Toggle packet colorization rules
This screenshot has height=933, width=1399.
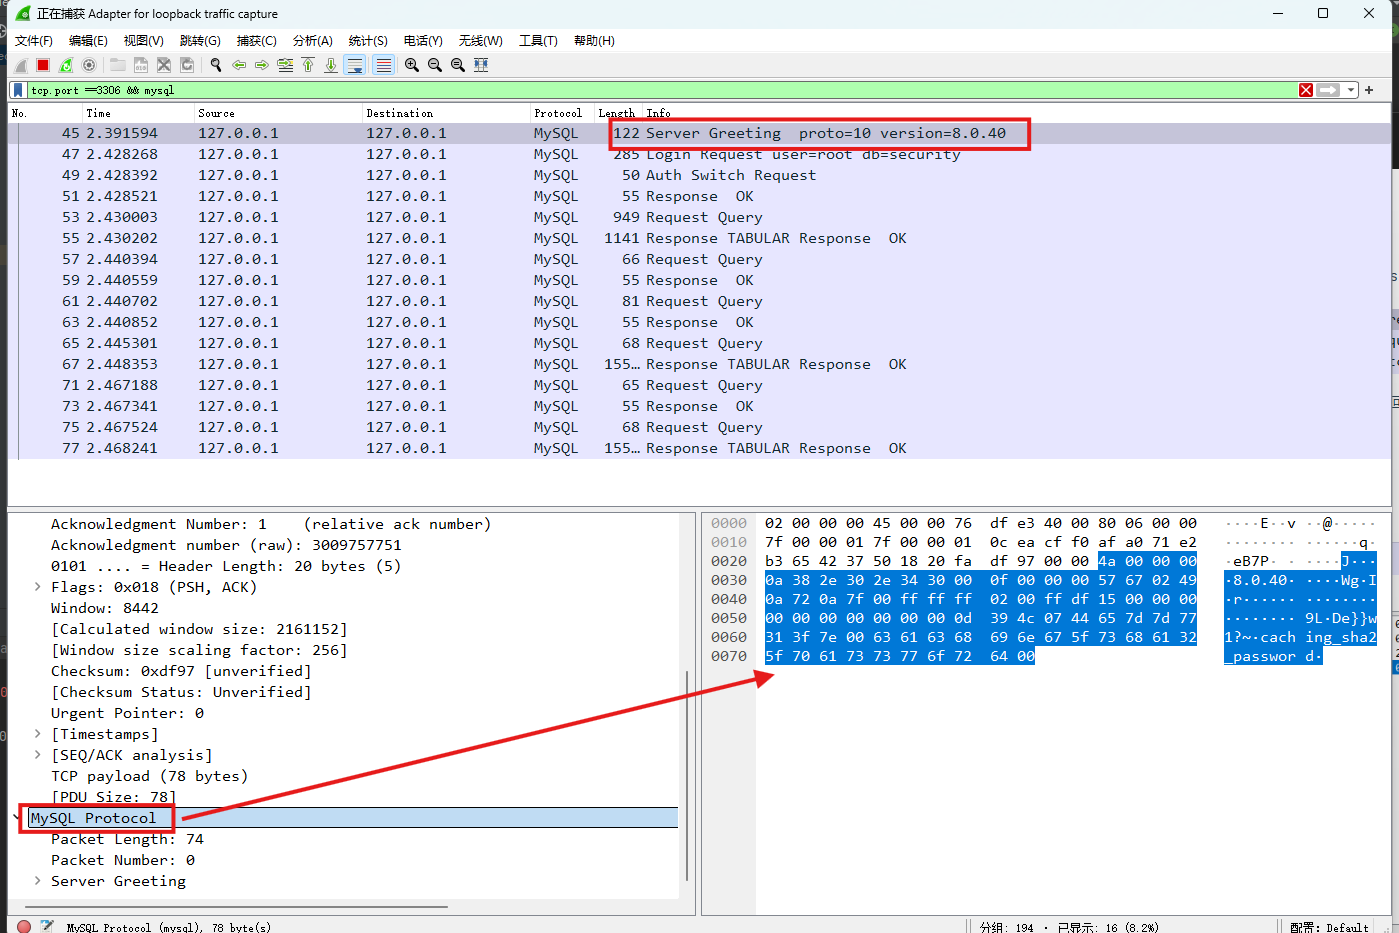click(x=383, y=65)
